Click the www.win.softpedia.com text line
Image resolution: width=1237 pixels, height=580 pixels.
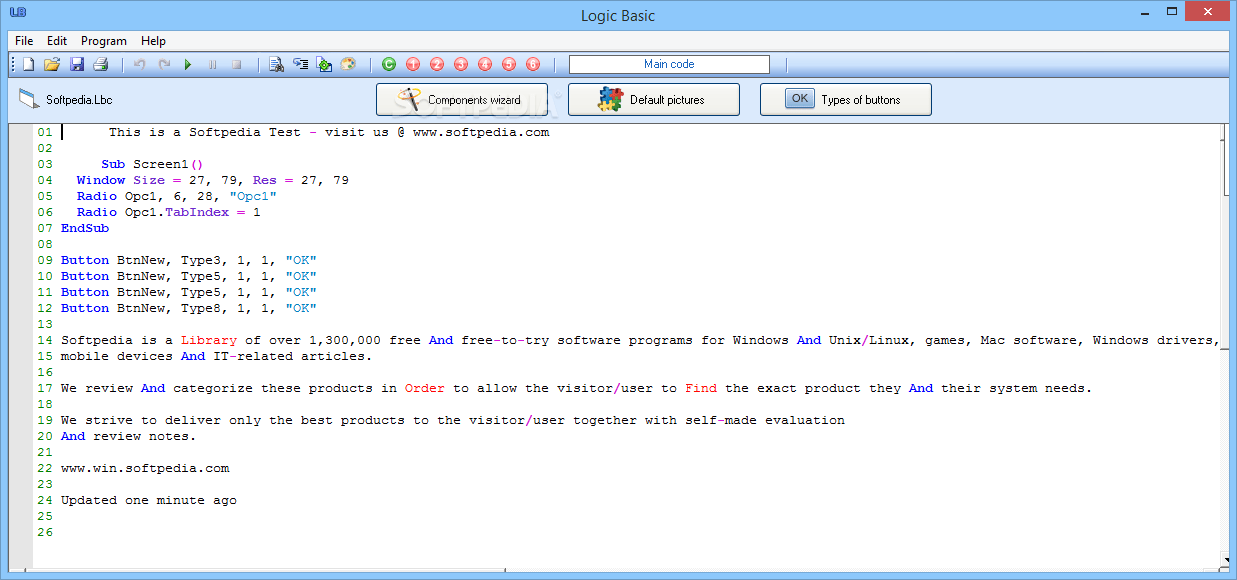tap(145, 468)
